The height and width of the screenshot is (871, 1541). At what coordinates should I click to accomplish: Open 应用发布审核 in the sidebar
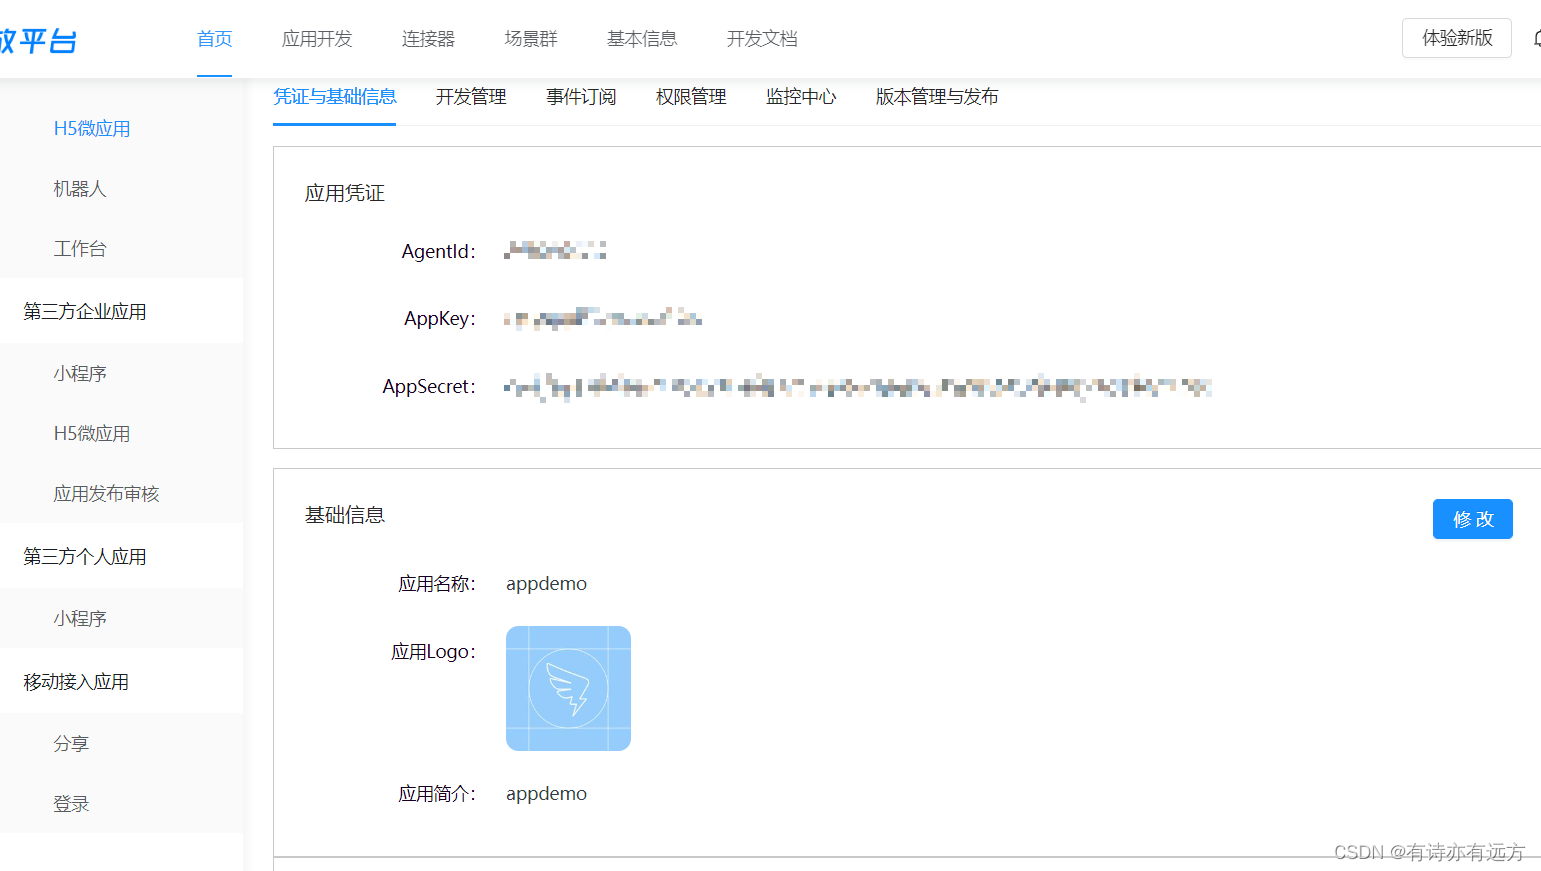click(106, 494)
